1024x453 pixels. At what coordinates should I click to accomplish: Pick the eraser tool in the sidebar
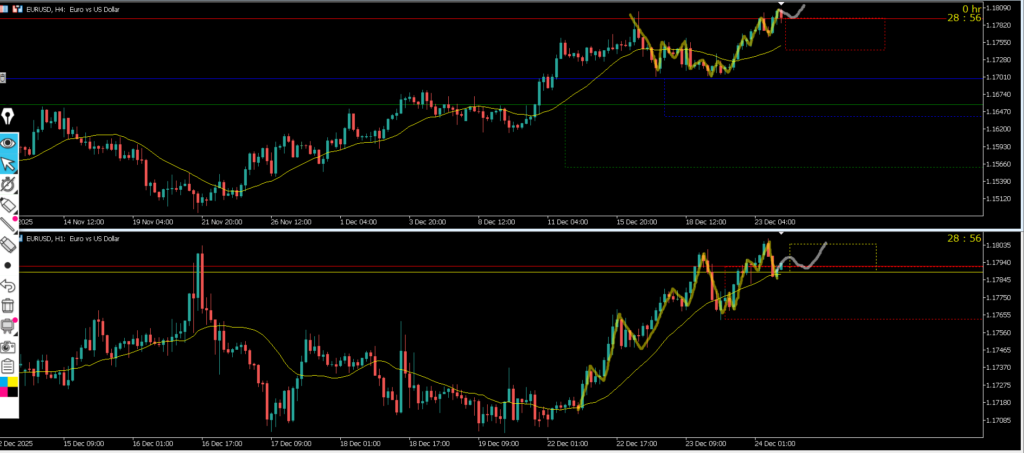pos(8,244)
